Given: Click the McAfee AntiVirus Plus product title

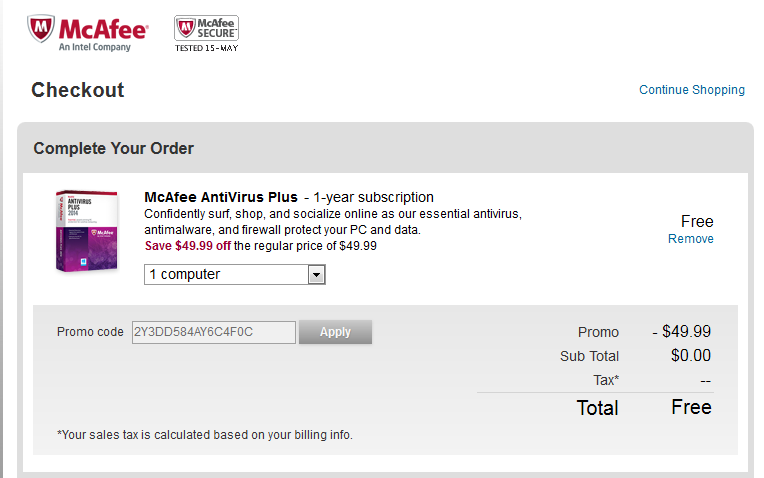Looking at the screenshot, I should point(221,197).
